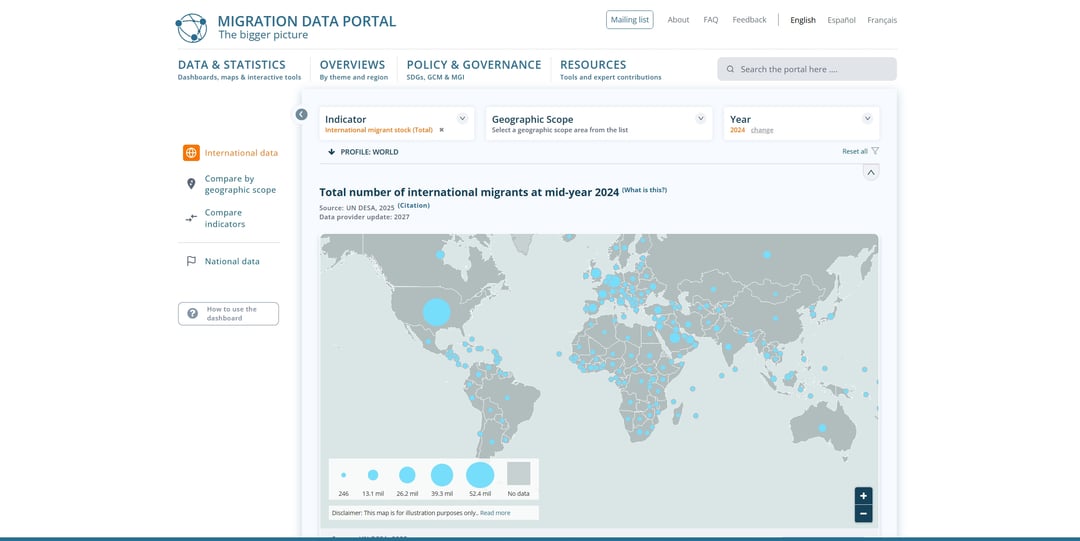Viewport: 1080px width, 541px height.
Task: Click the Migration Data Portal logo icon
Action: coord(191,28)
